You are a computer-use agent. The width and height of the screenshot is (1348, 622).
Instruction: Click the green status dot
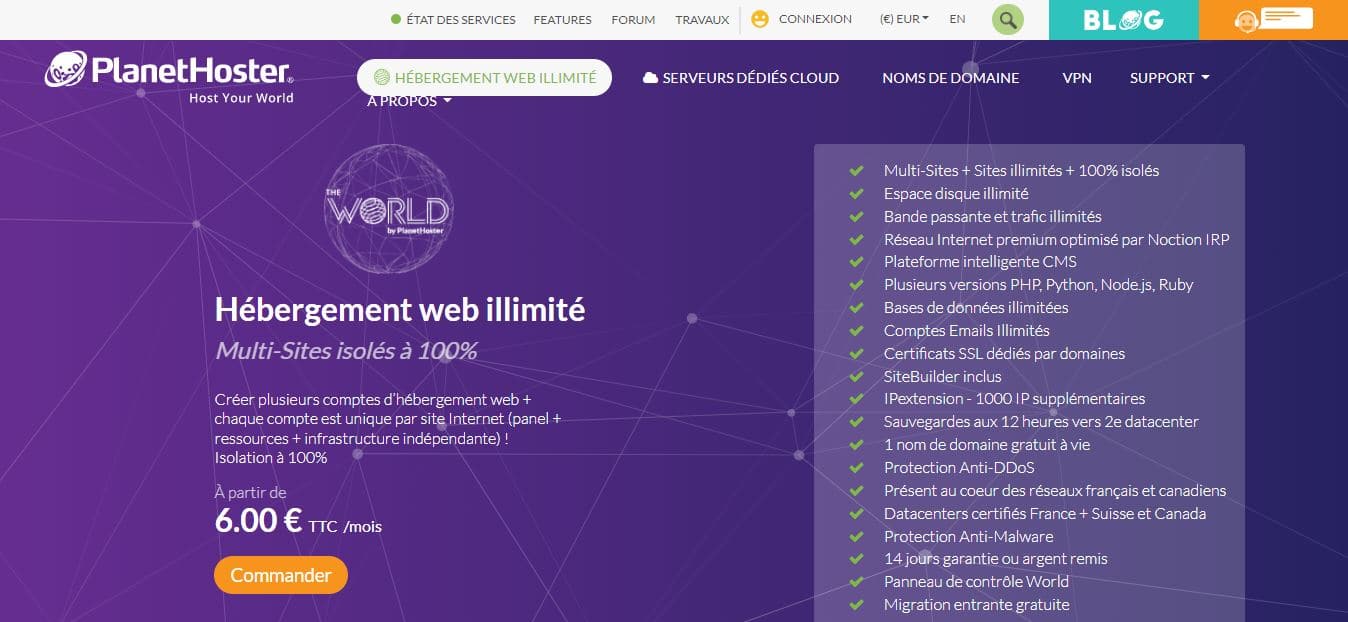coord(396,19)
